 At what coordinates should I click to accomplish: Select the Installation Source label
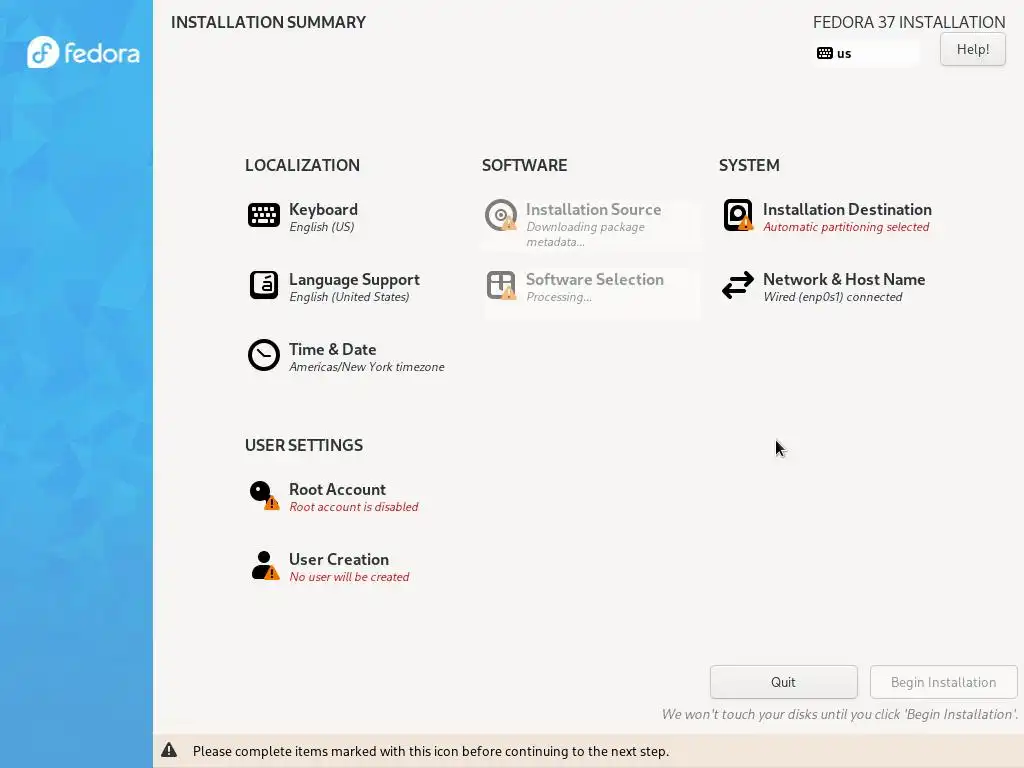coord(594,210)
